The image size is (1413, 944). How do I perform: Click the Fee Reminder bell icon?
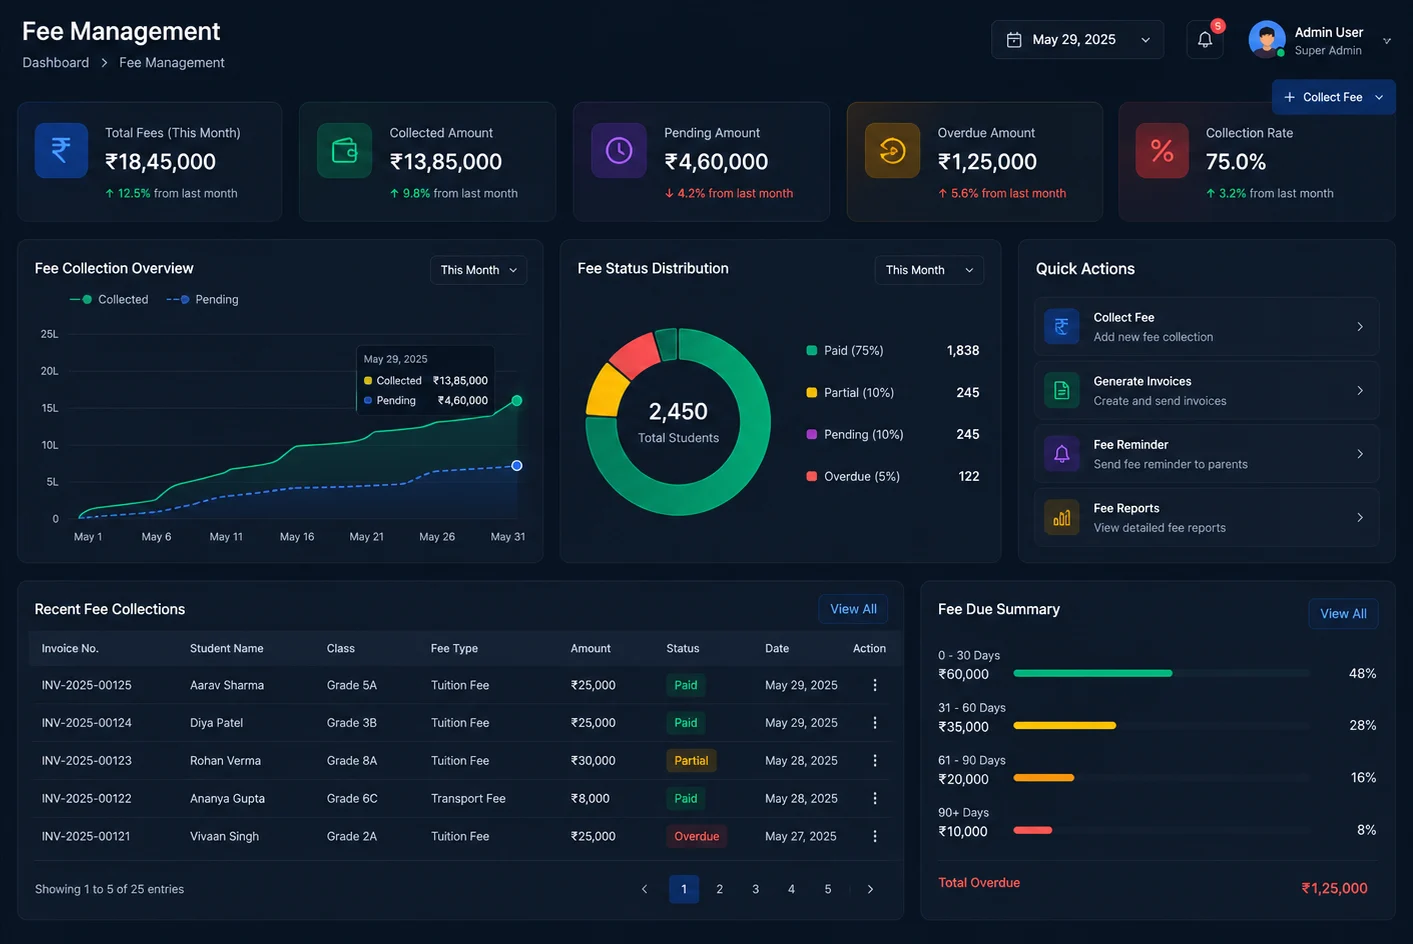point(1062,454)
